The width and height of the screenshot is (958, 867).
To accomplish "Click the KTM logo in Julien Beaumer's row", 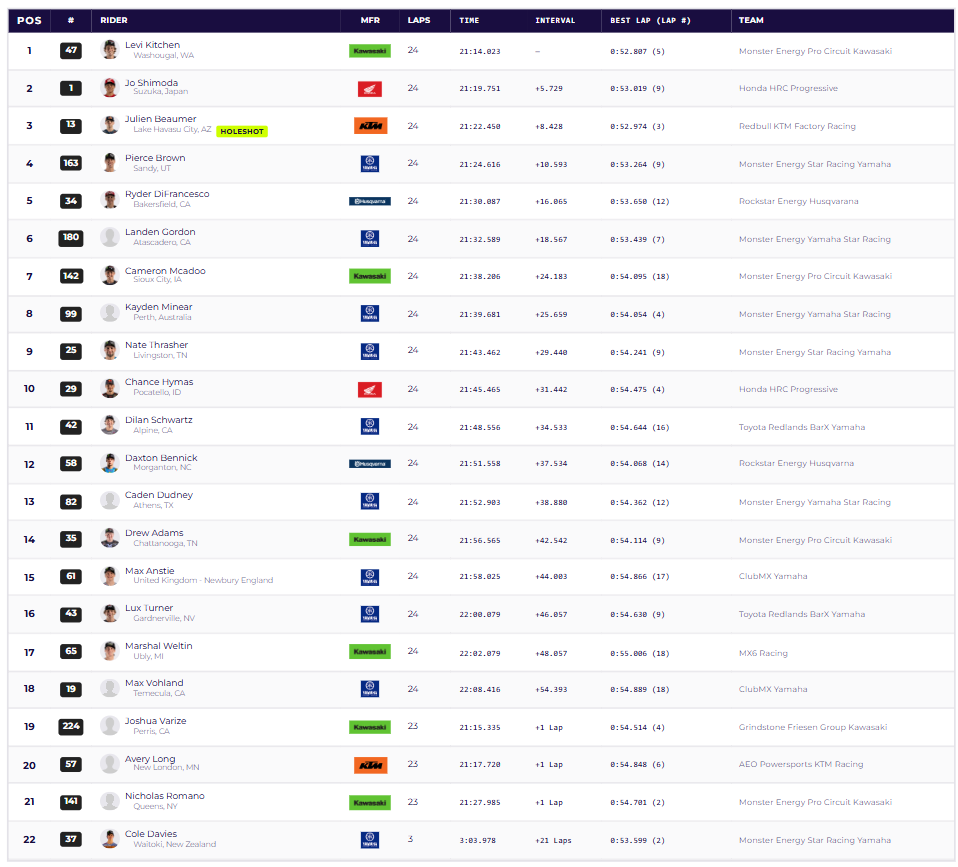I will point(370,126).
